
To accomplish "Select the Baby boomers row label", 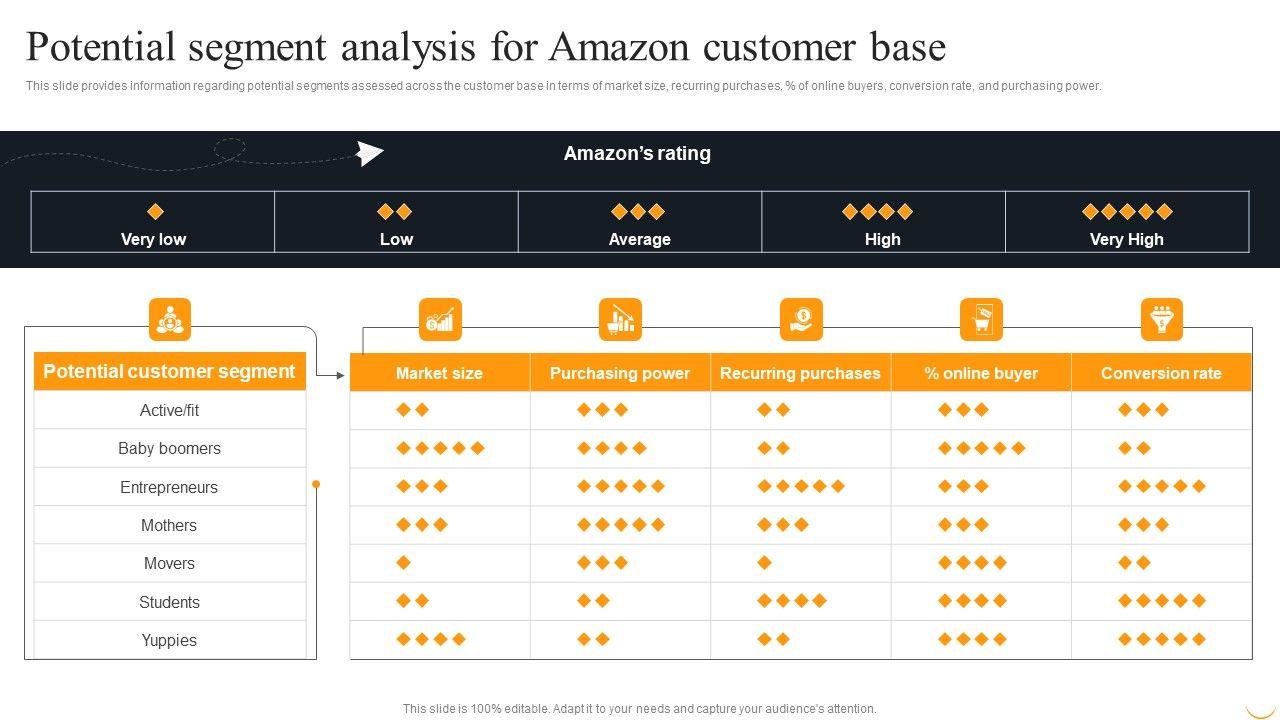I will coord(169,449).
